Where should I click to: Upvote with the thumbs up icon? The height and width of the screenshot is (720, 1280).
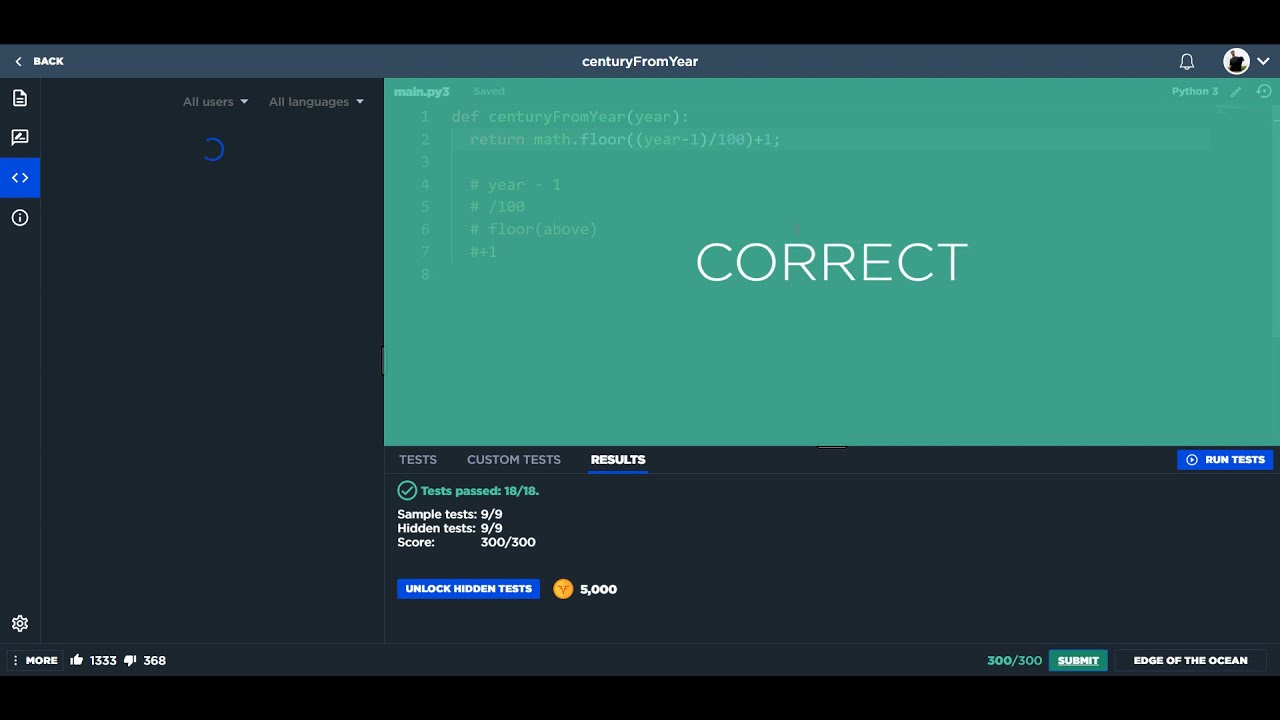[77, 660]
